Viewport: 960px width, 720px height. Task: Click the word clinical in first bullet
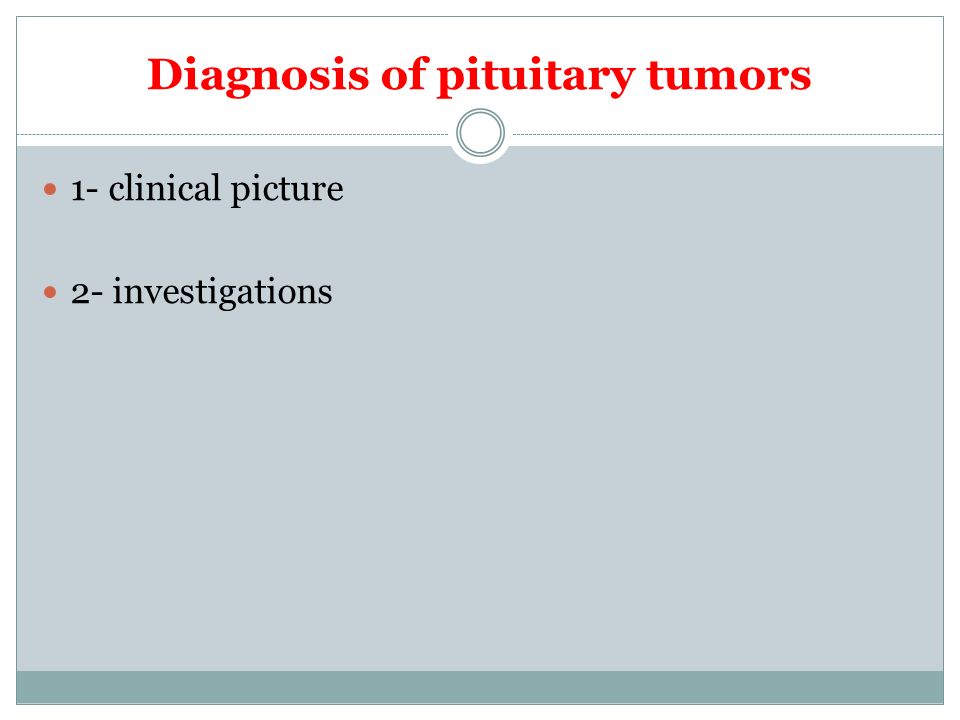[164, 187]
